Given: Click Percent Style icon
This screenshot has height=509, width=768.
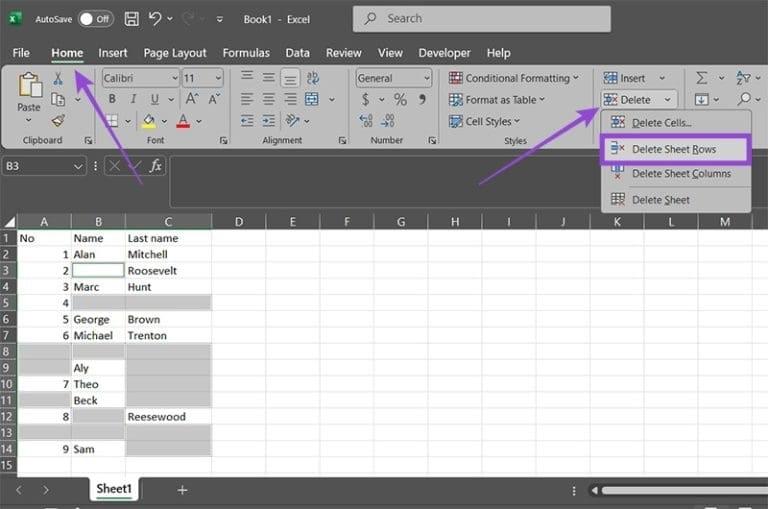Looking at the screenshot, I should pyautogui.click(x=400, y=99).
